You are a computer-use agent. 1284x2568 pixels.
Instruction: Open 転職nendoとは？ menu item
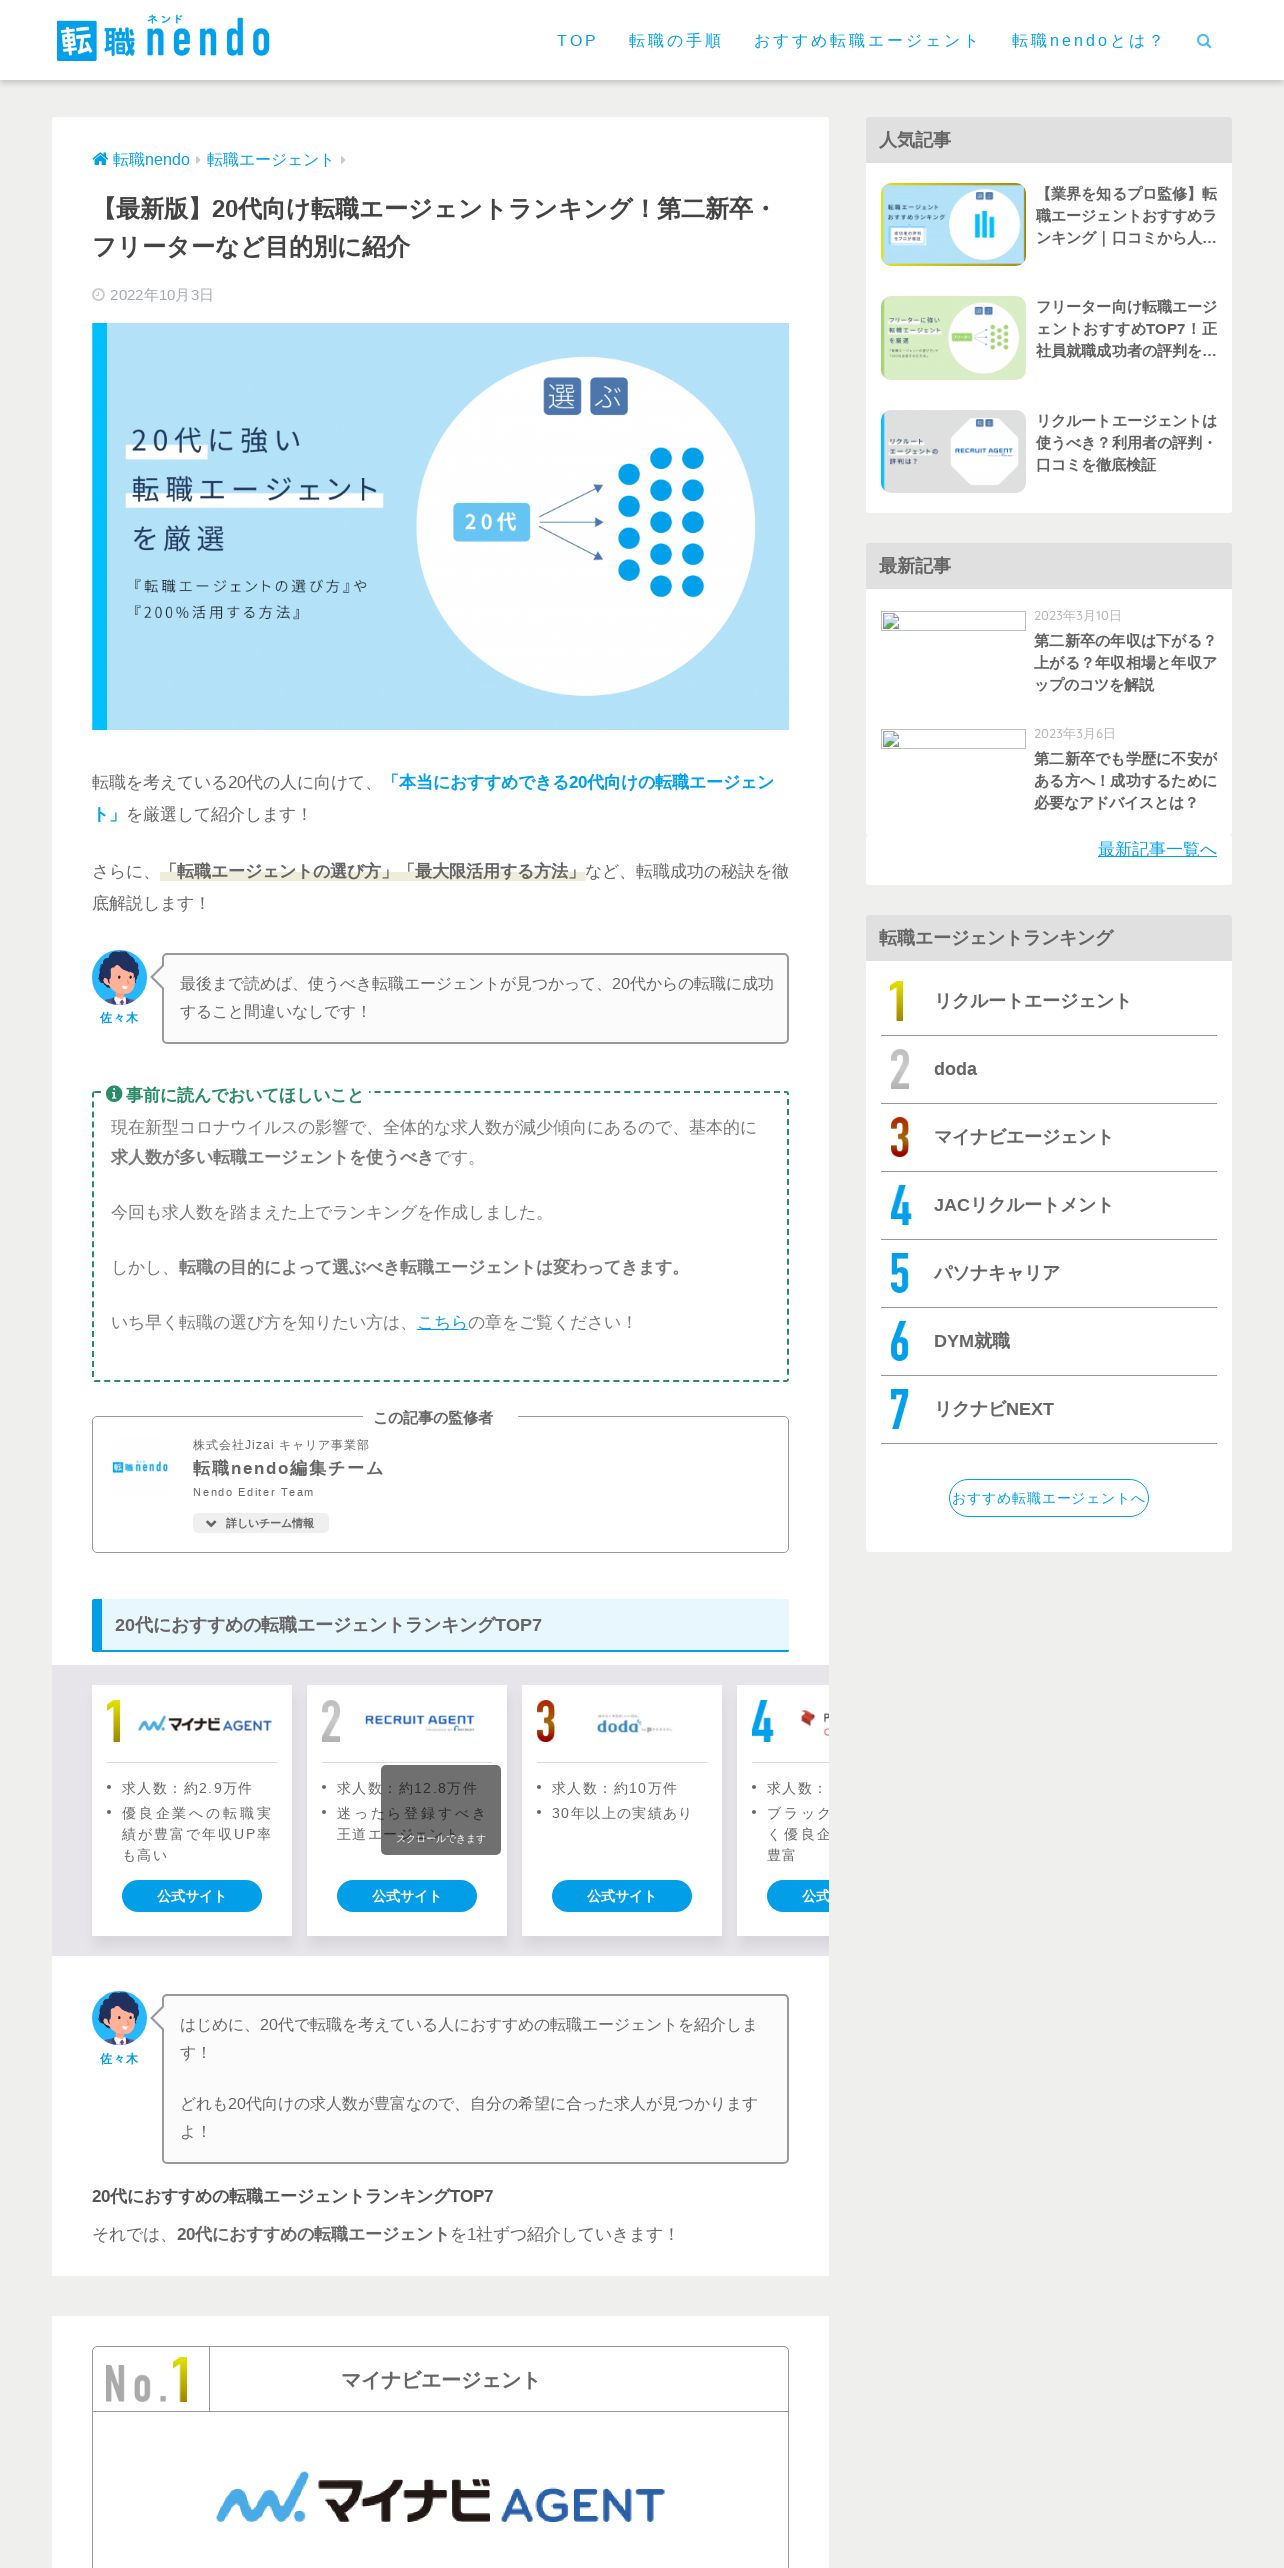[x=1087, y=41]
